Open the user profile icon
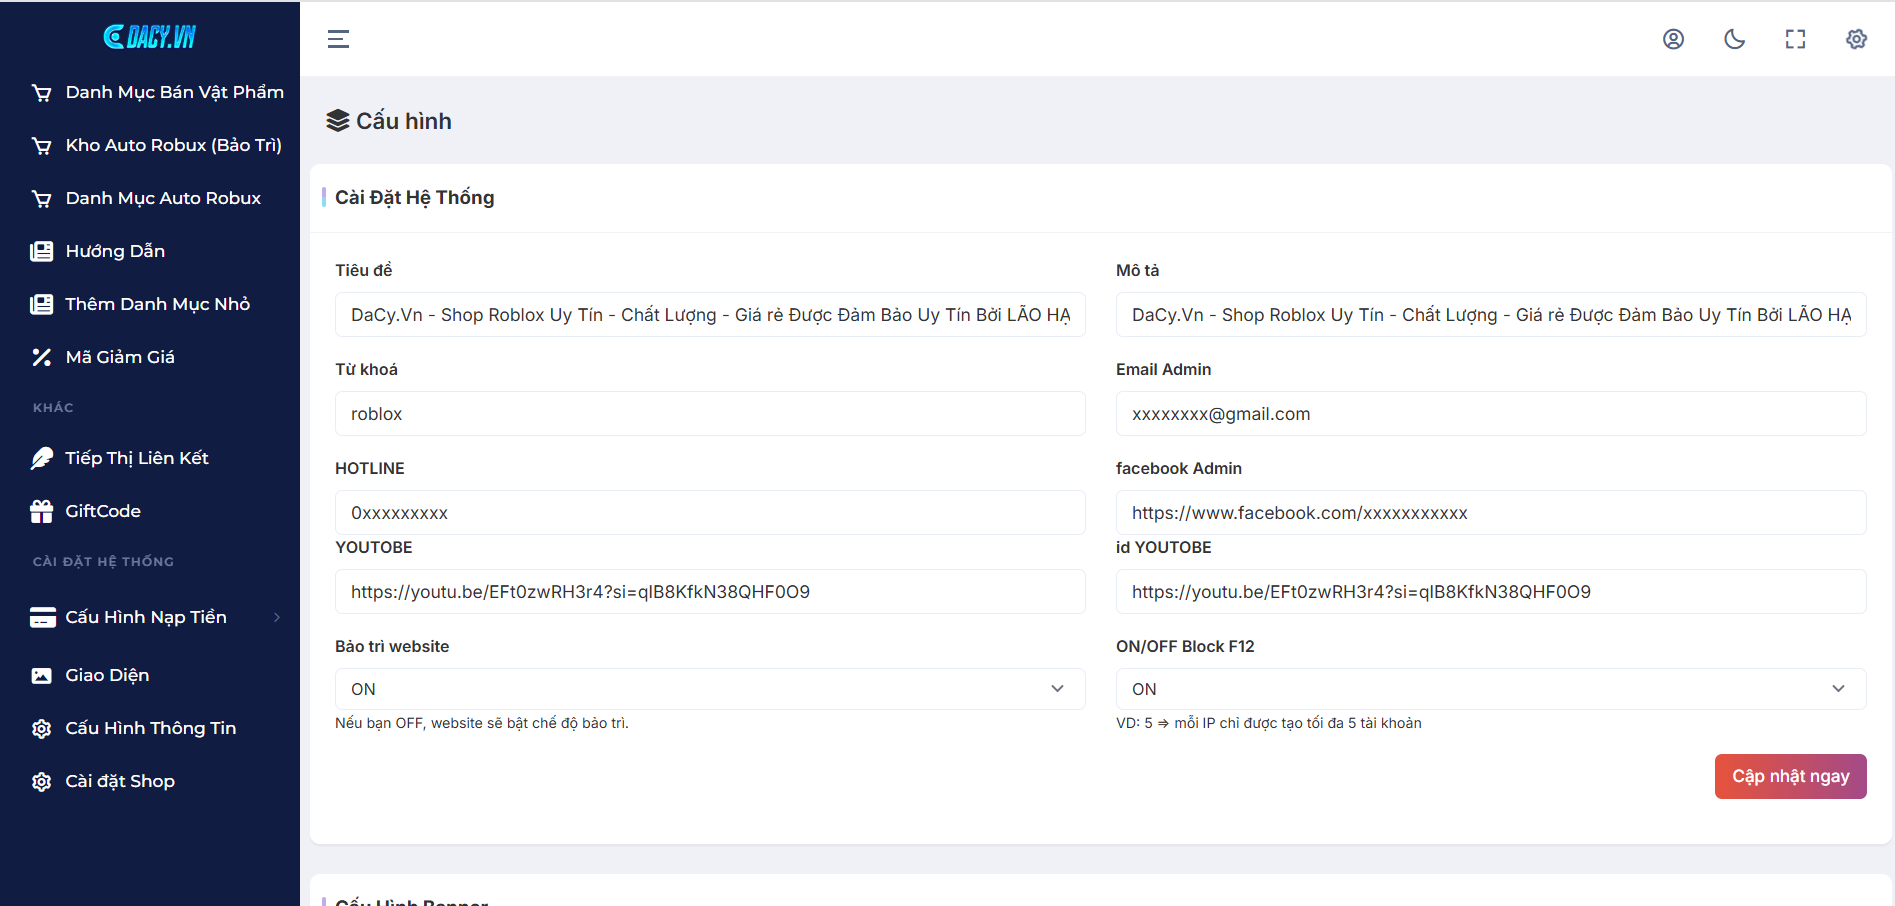1895x906 pixels. [1673, 39]
